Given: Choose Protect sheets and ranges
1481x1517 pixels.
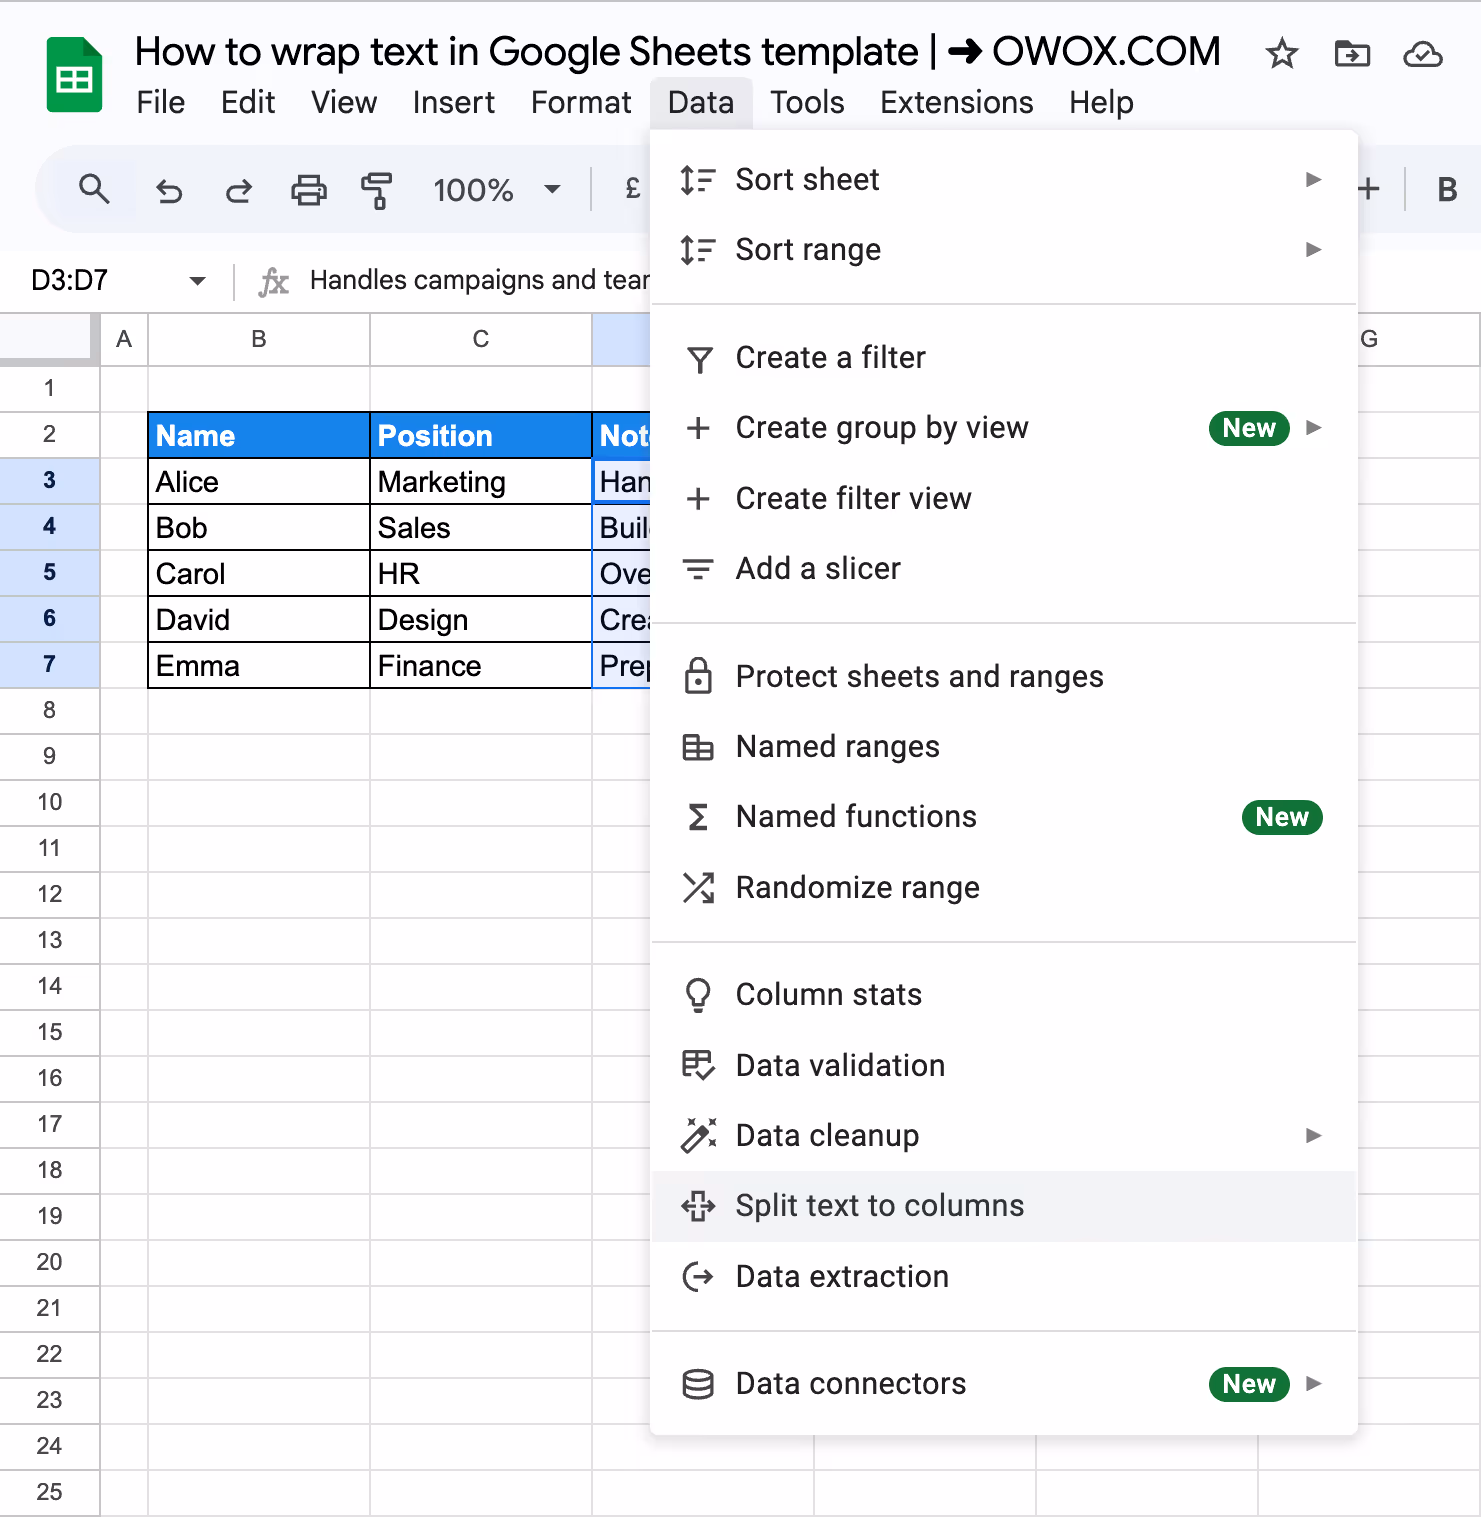Looking at the screenshot, I should click(1003, 676).
